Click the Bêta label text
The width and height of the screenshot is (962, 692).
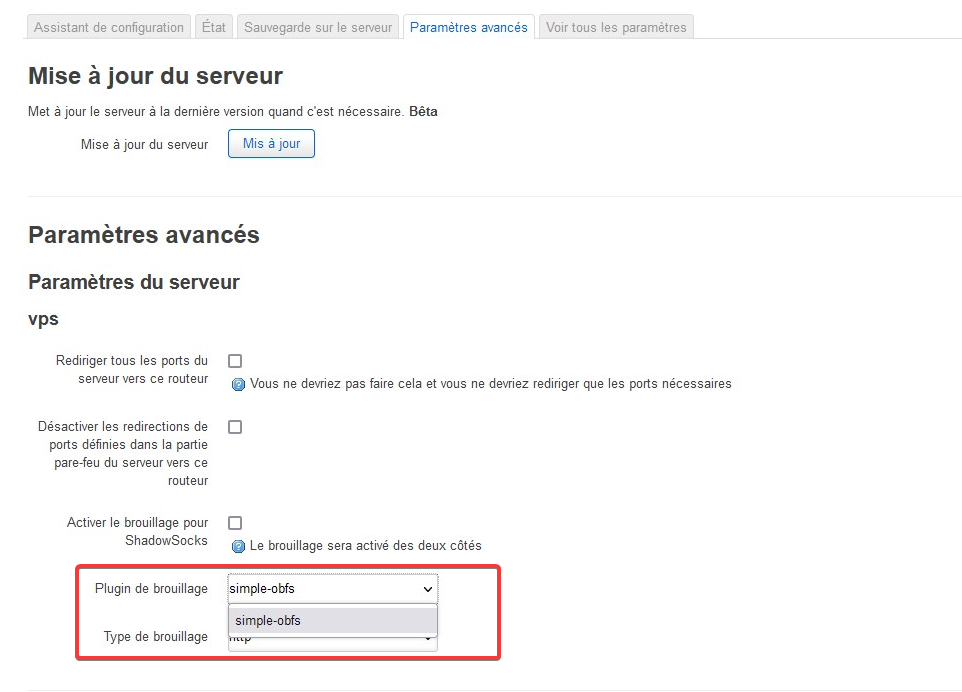pyautogui.click(x=423, y=112)
